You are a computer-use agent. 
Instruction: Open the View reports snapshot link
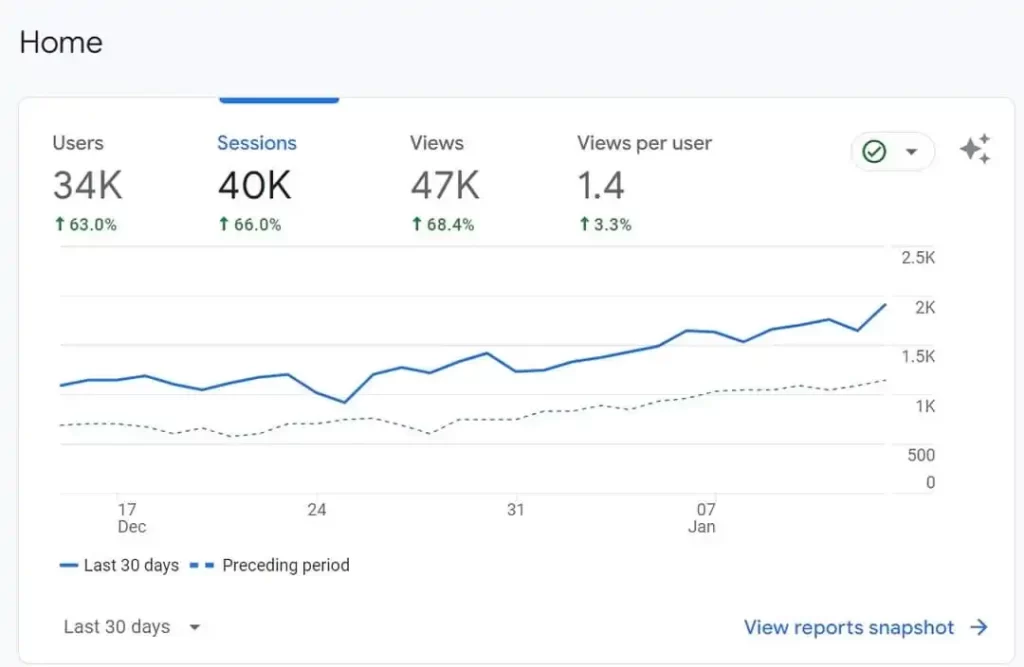849,627
